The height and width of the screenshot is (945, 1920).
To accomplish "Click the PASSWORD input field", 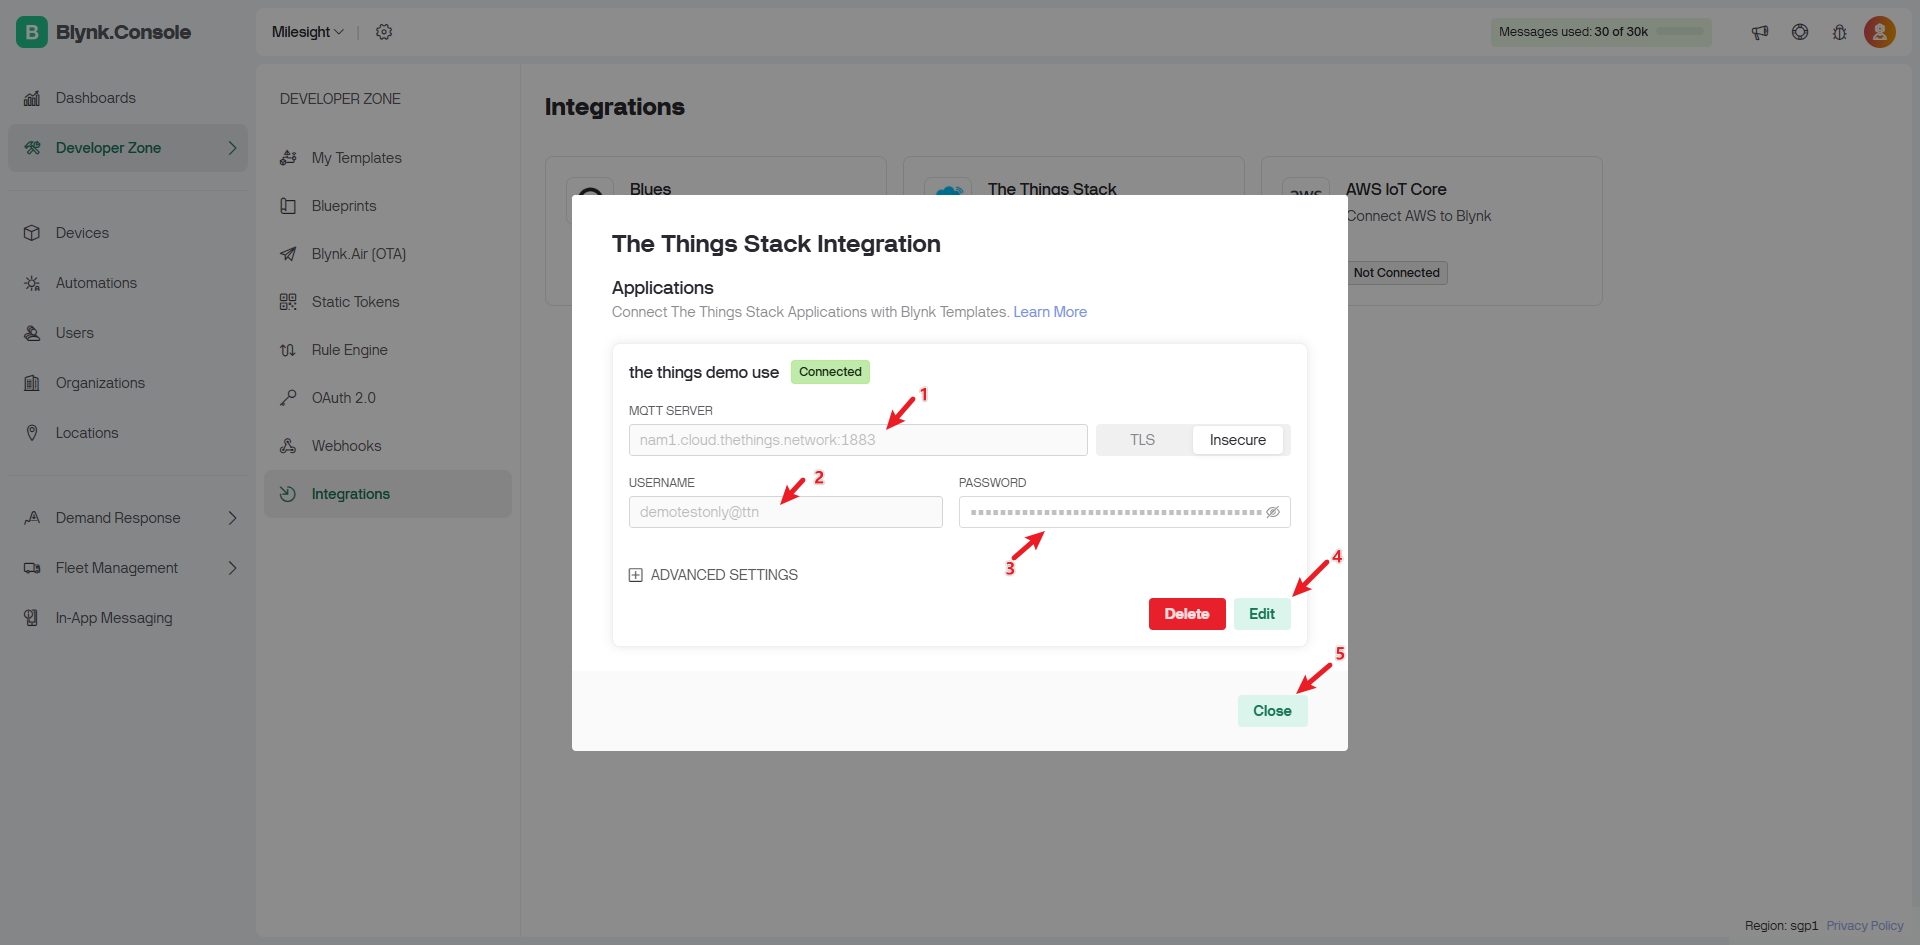I will 1125,512.
